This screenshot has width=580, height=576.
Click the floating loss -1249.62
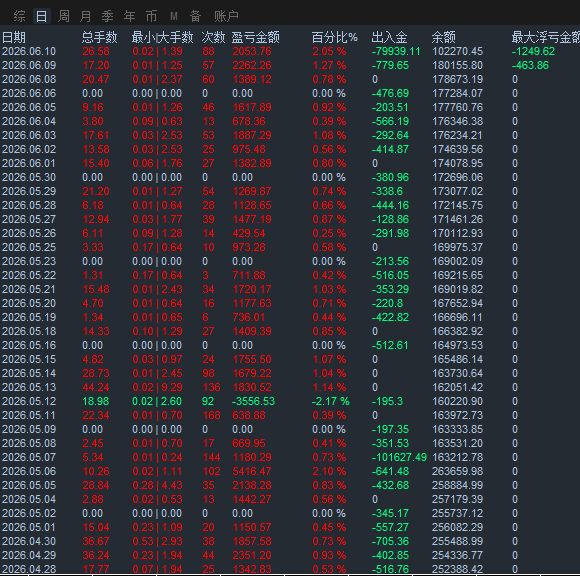click(533, 51)
